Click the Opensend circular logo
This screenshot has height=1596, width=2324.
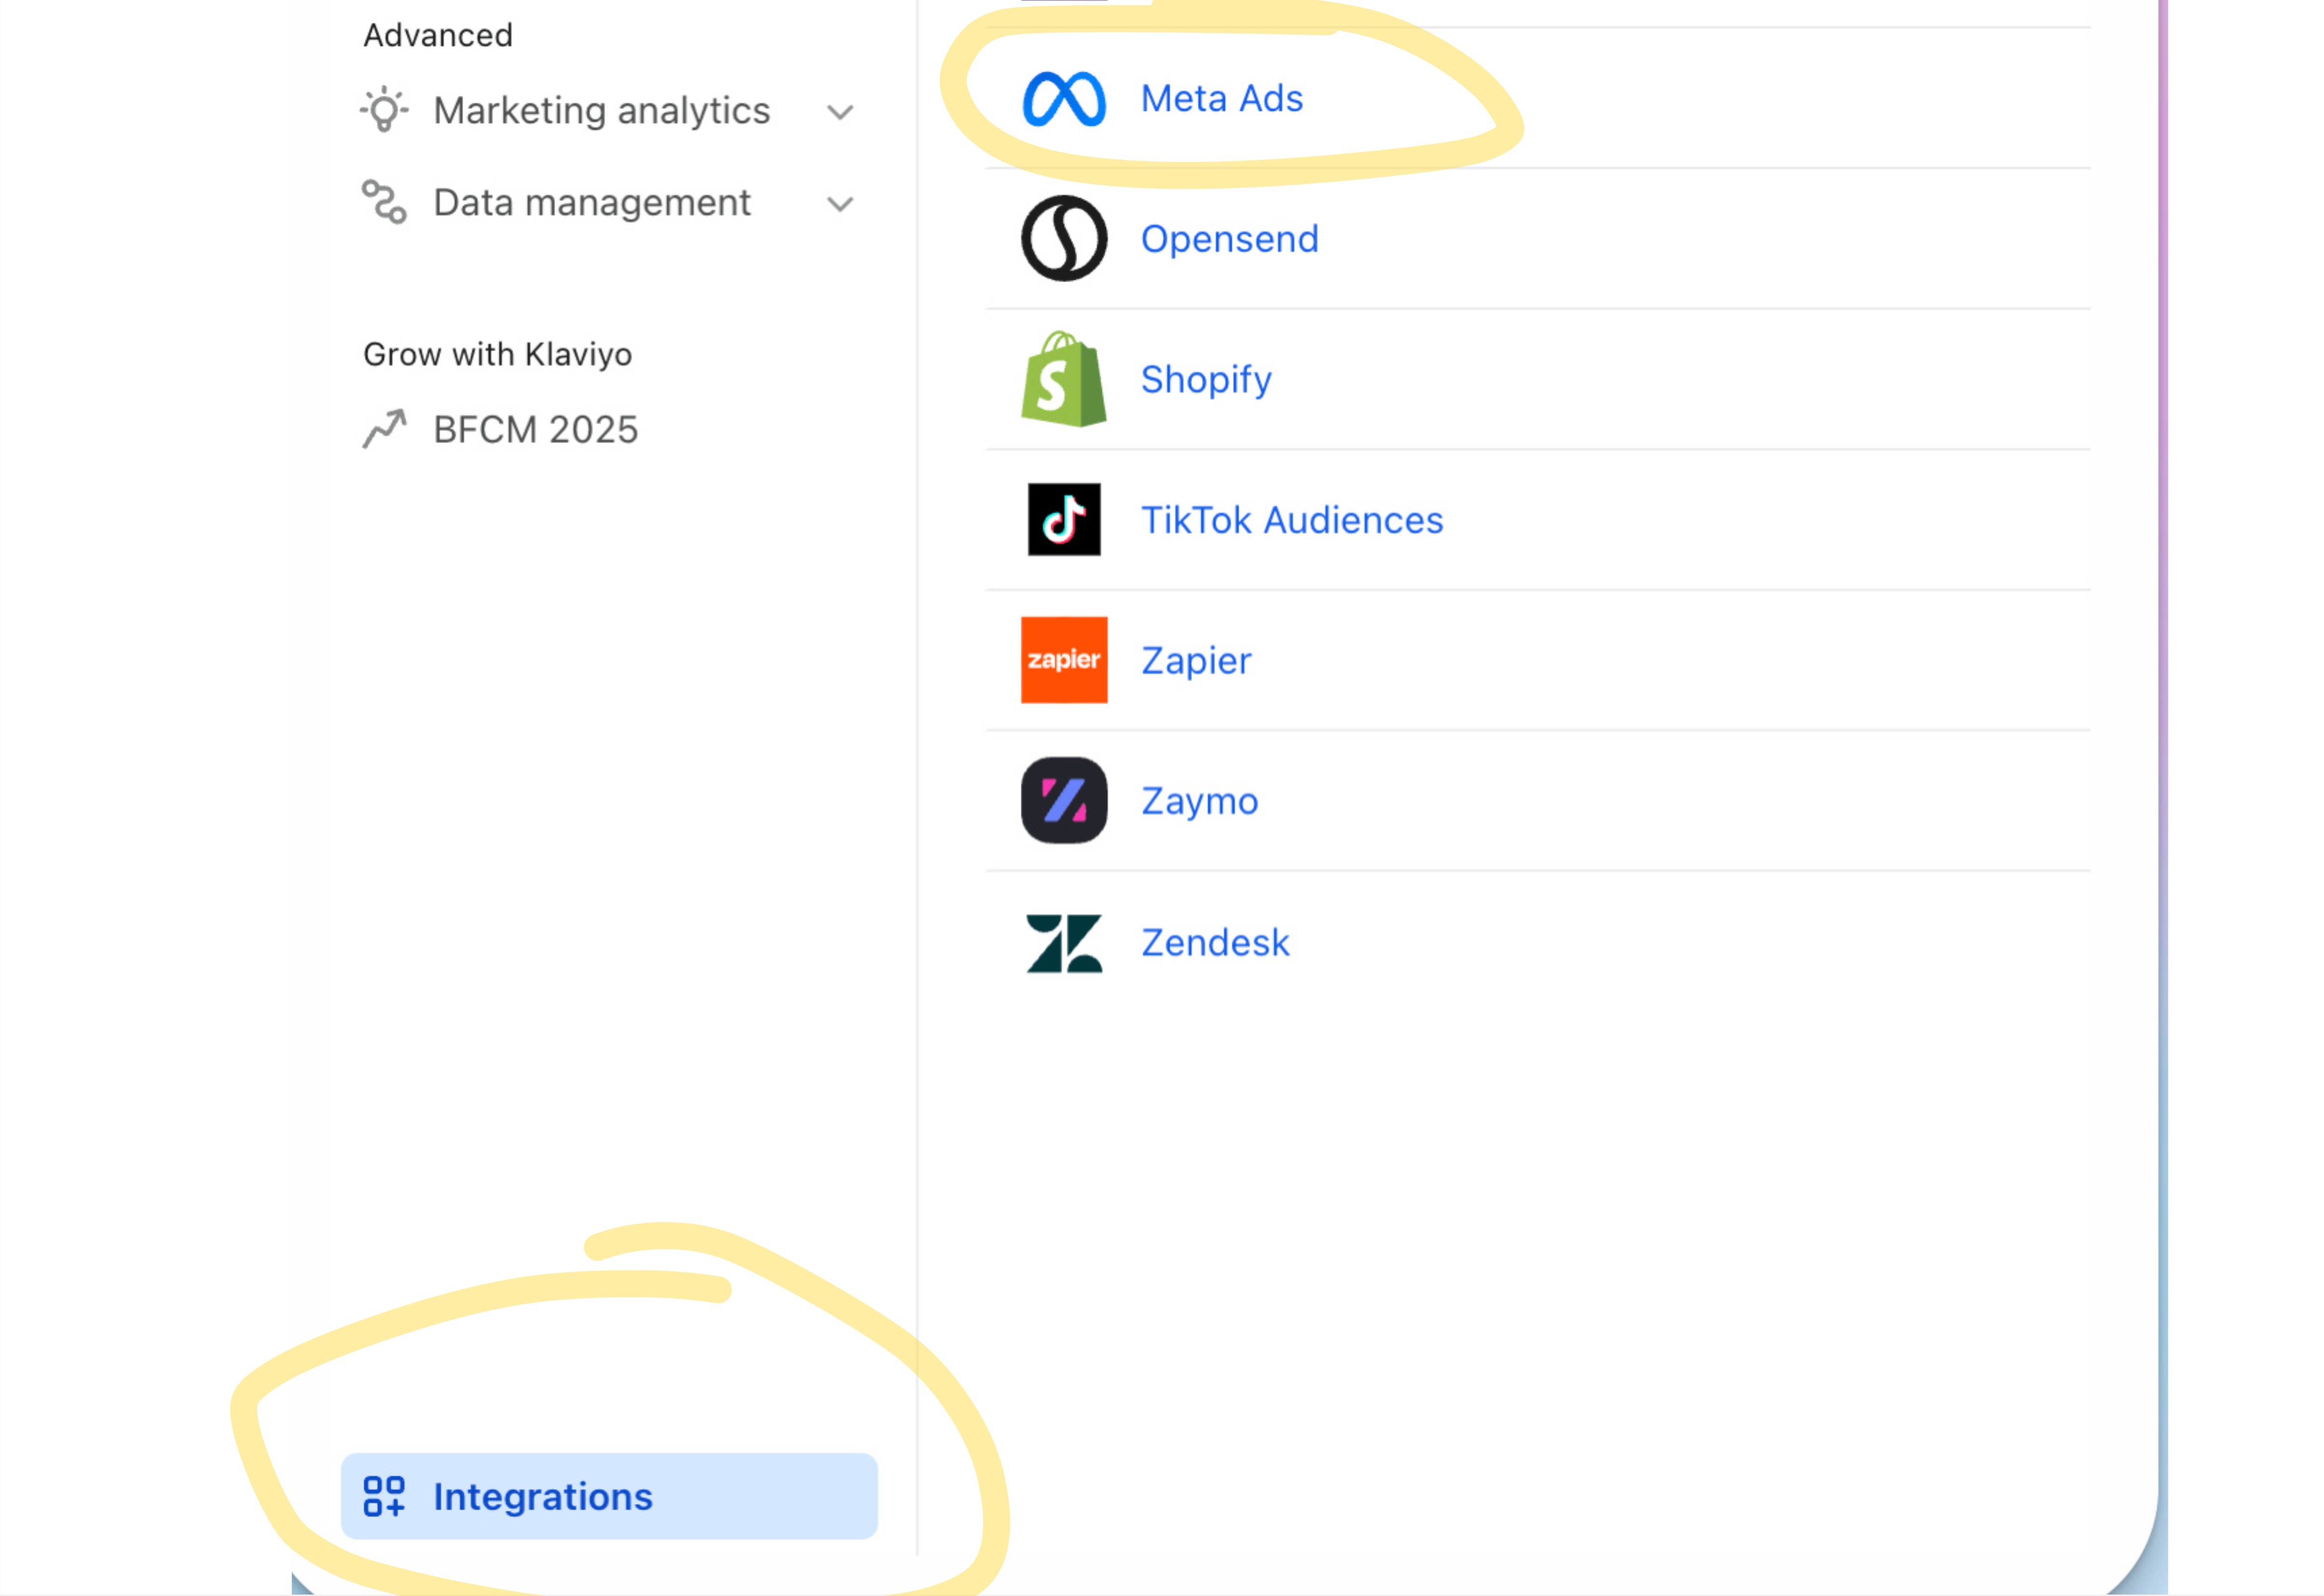1063,239
